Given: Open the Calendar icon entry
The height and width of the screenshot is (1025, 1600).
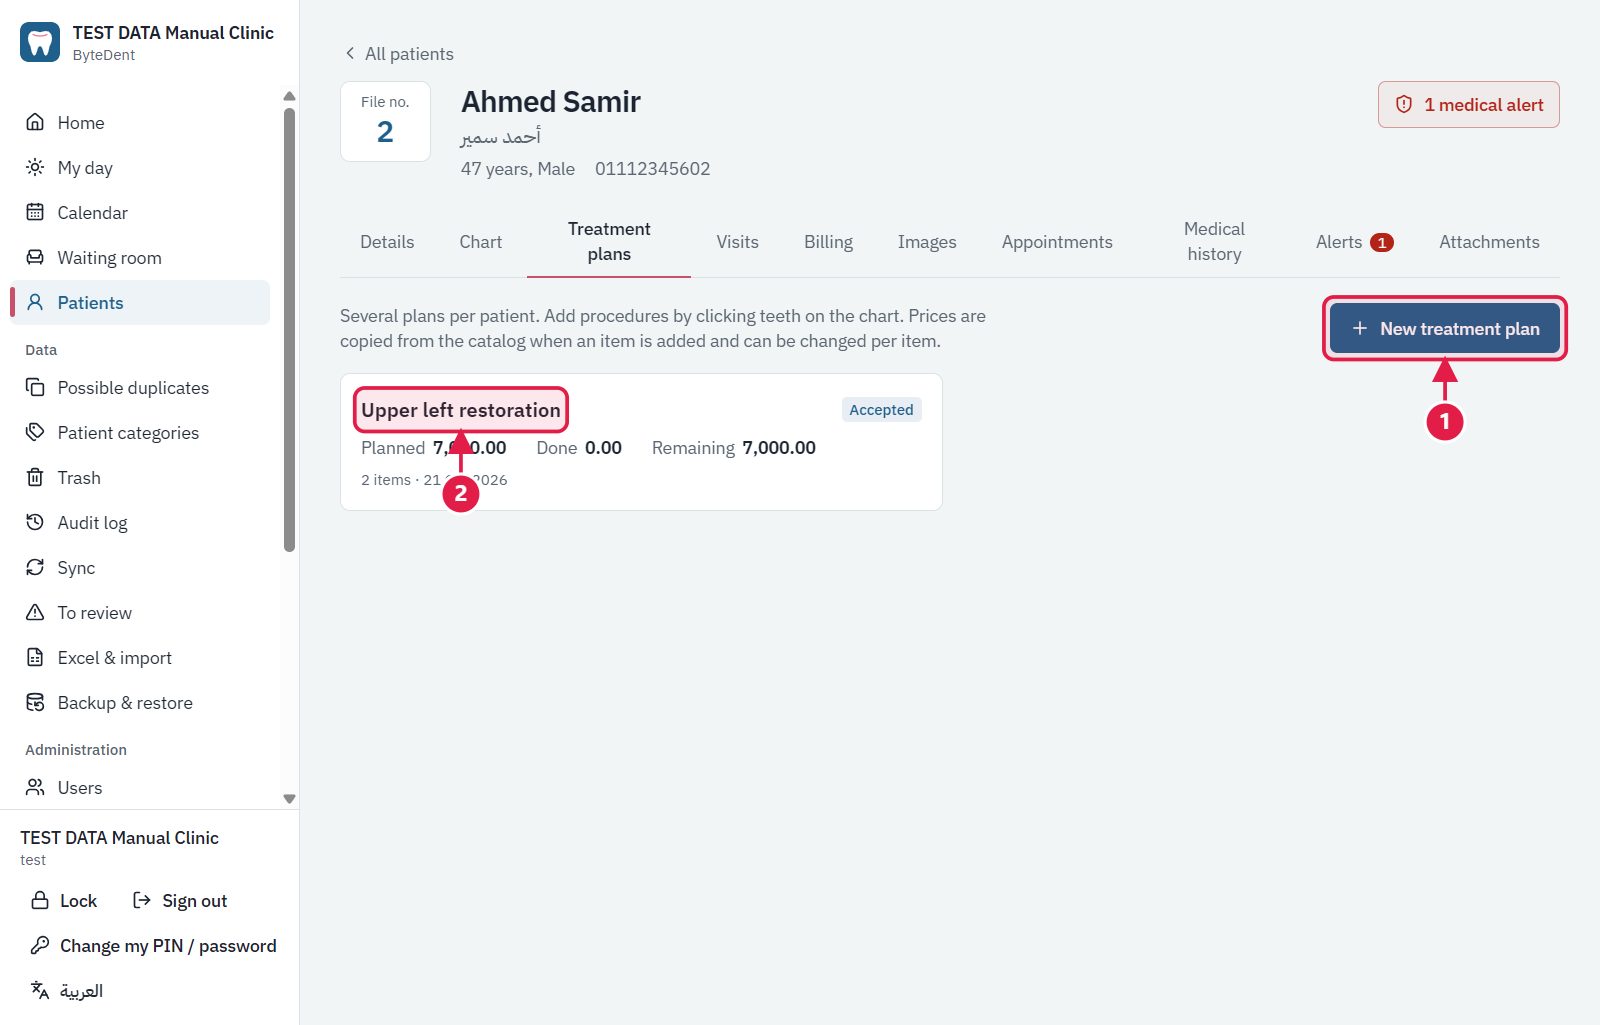Looking at the screenshot, I should (x=35, y=212).
